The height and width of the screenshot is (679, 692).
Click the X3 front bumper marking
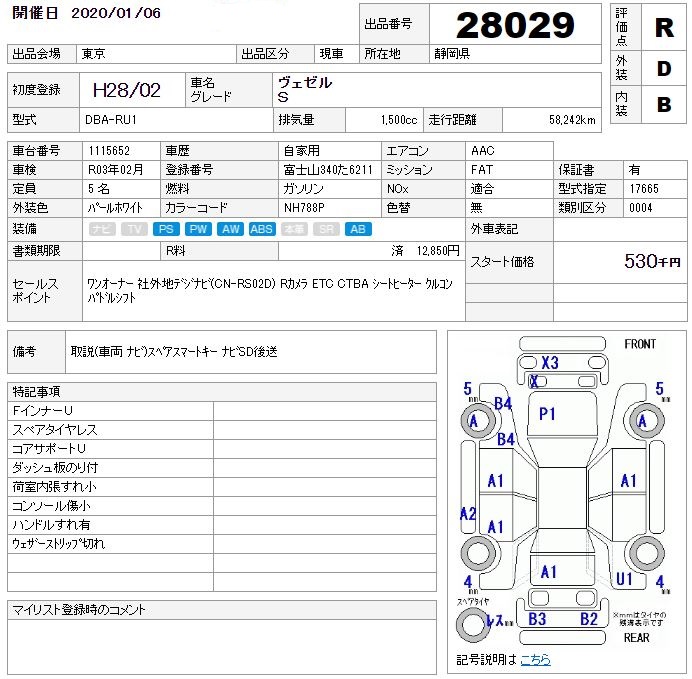tap(549, 363)
